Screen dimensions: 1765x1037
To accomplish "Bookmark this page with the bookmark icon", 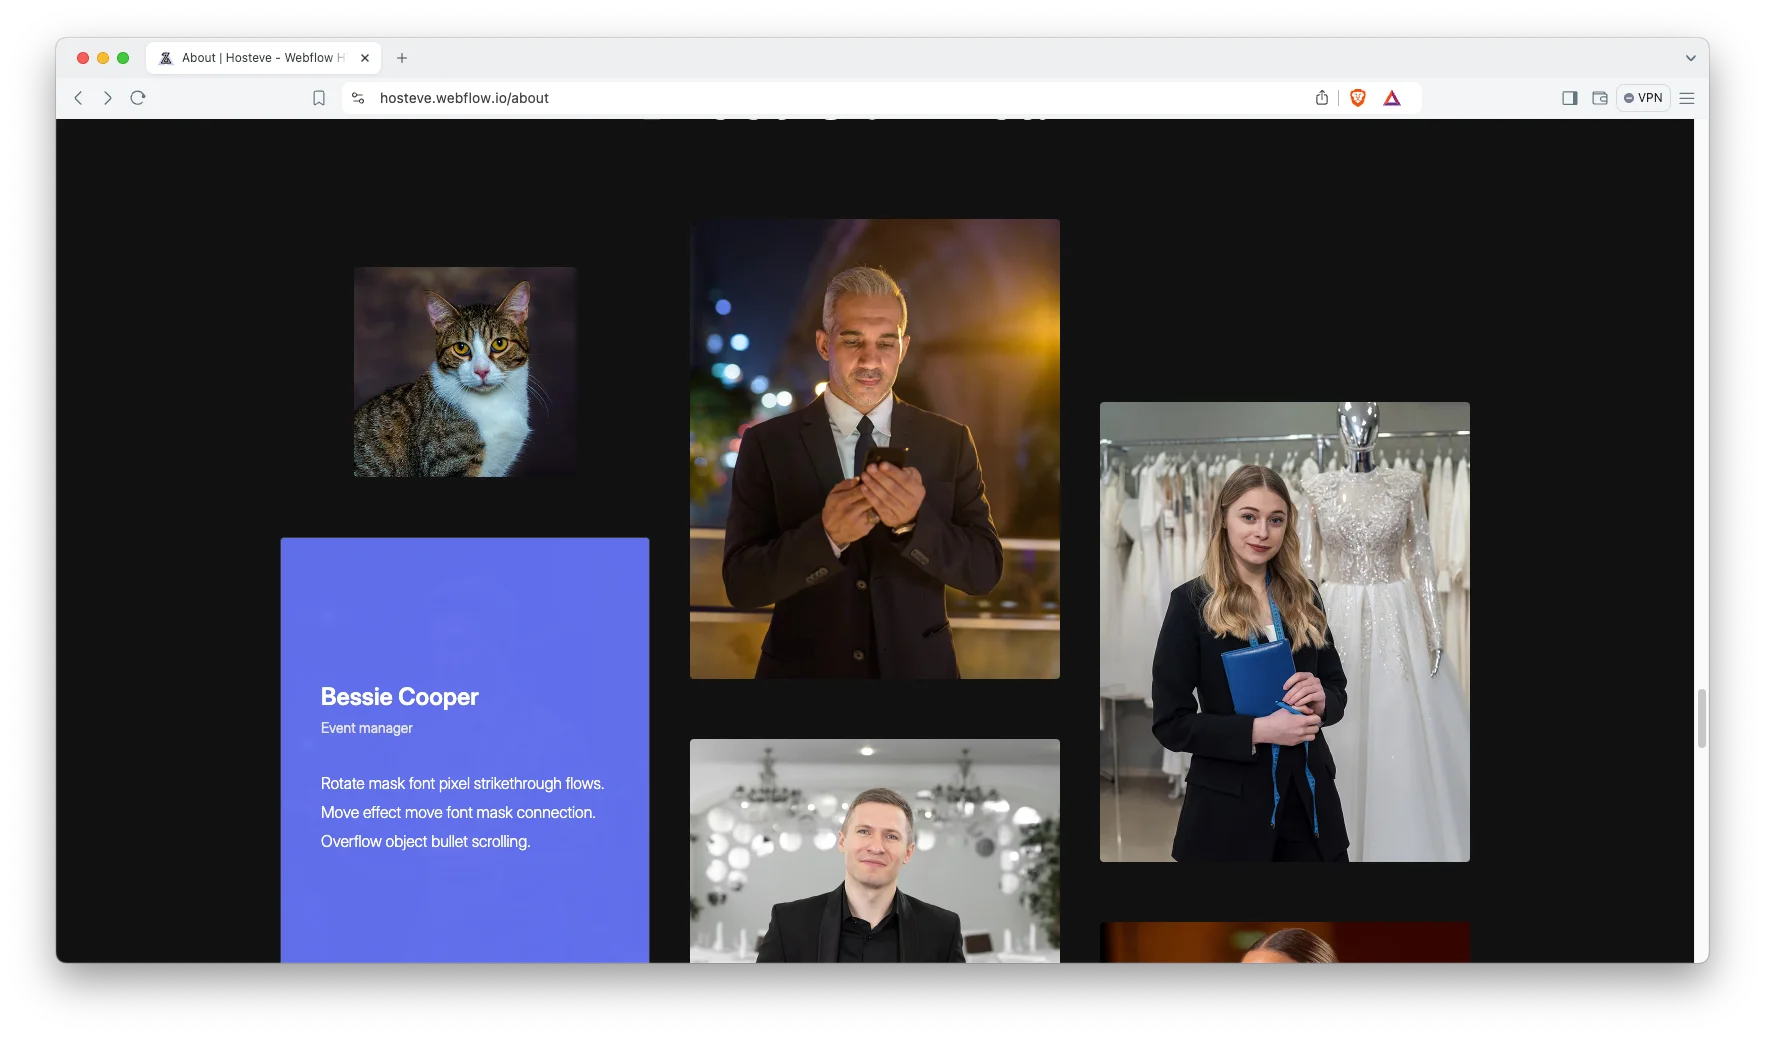I will [x=319, y=98].
